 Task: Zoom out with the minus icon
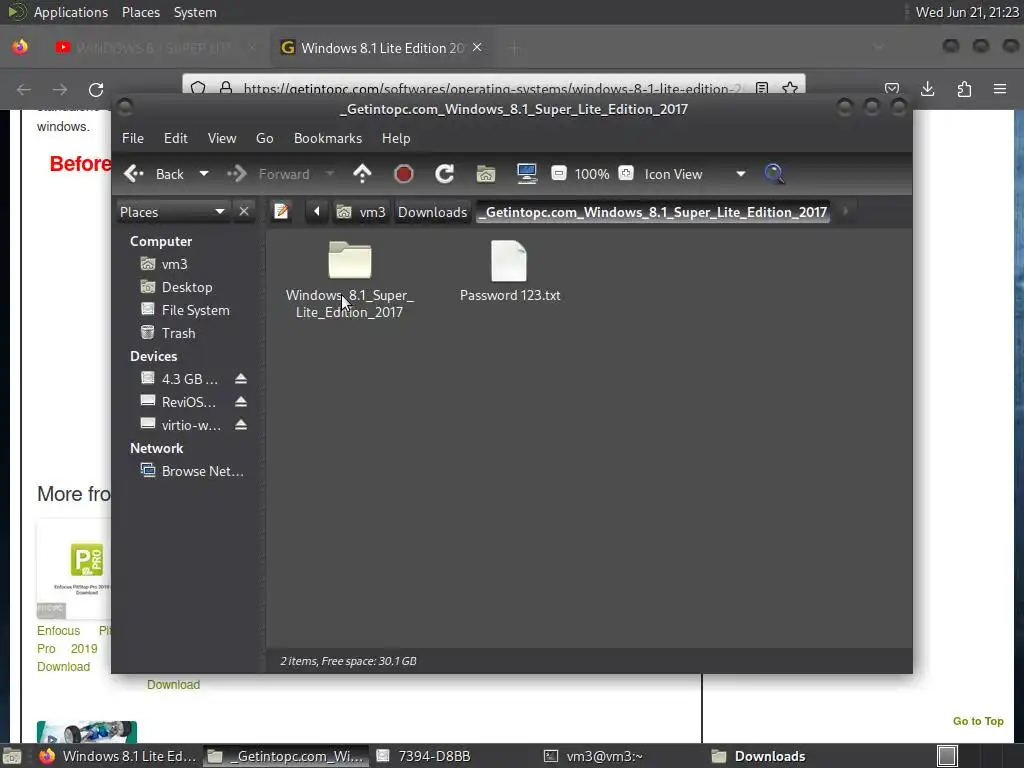[558, 174]
